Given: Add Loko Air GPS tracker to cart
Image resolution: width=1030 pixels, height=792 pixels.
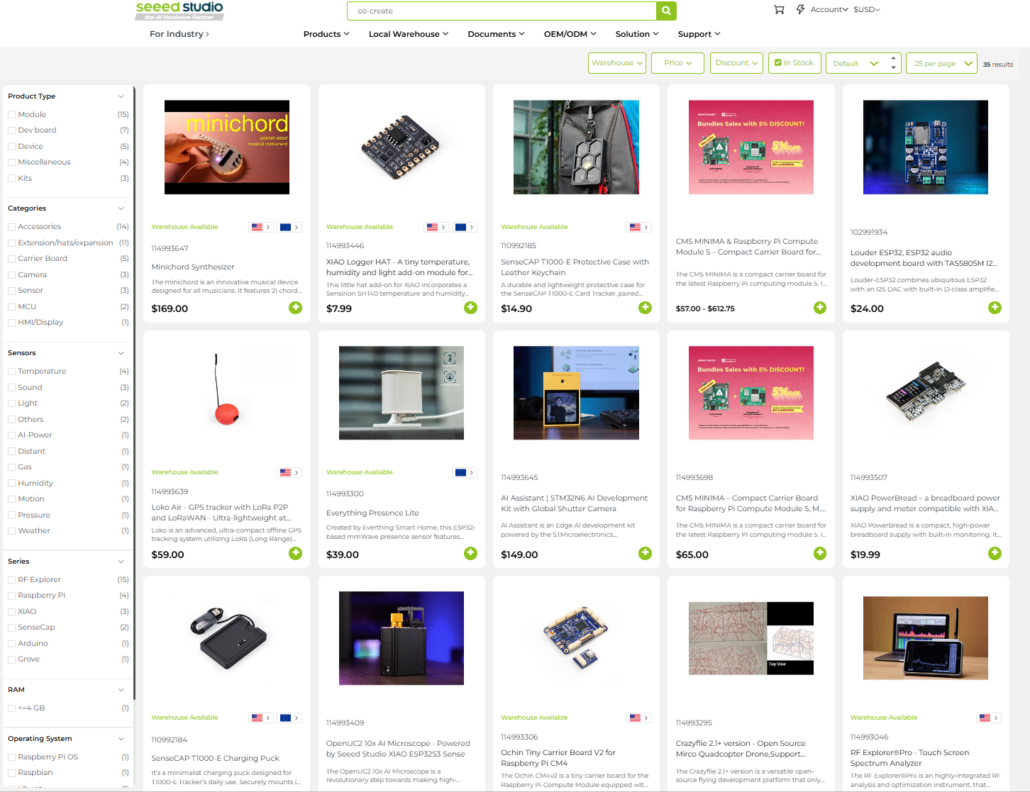Looking at the screenshot, I should 295,553.
